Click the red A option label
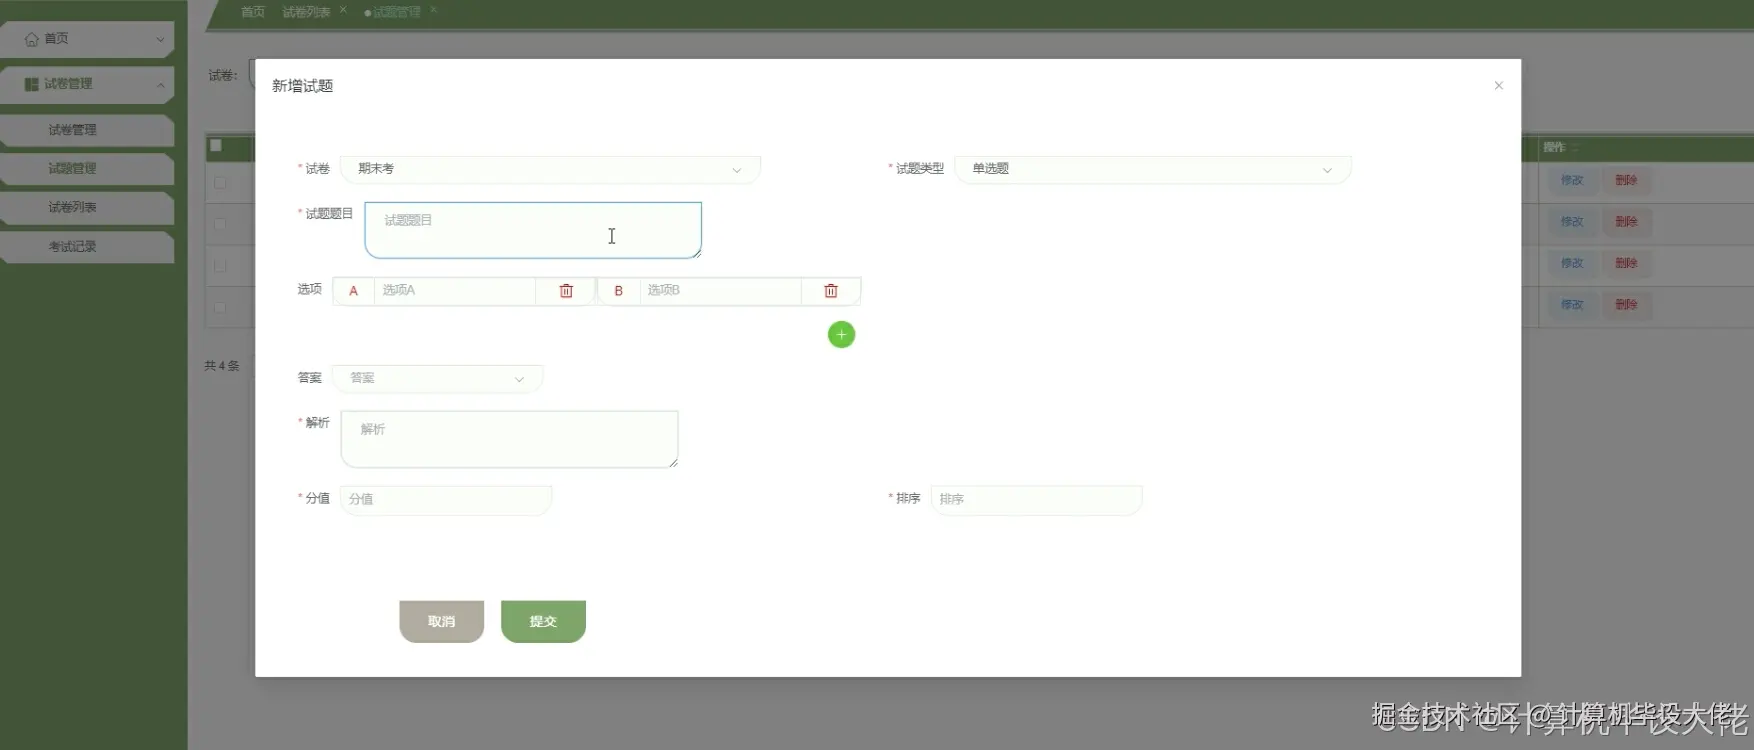 [353, 290]
